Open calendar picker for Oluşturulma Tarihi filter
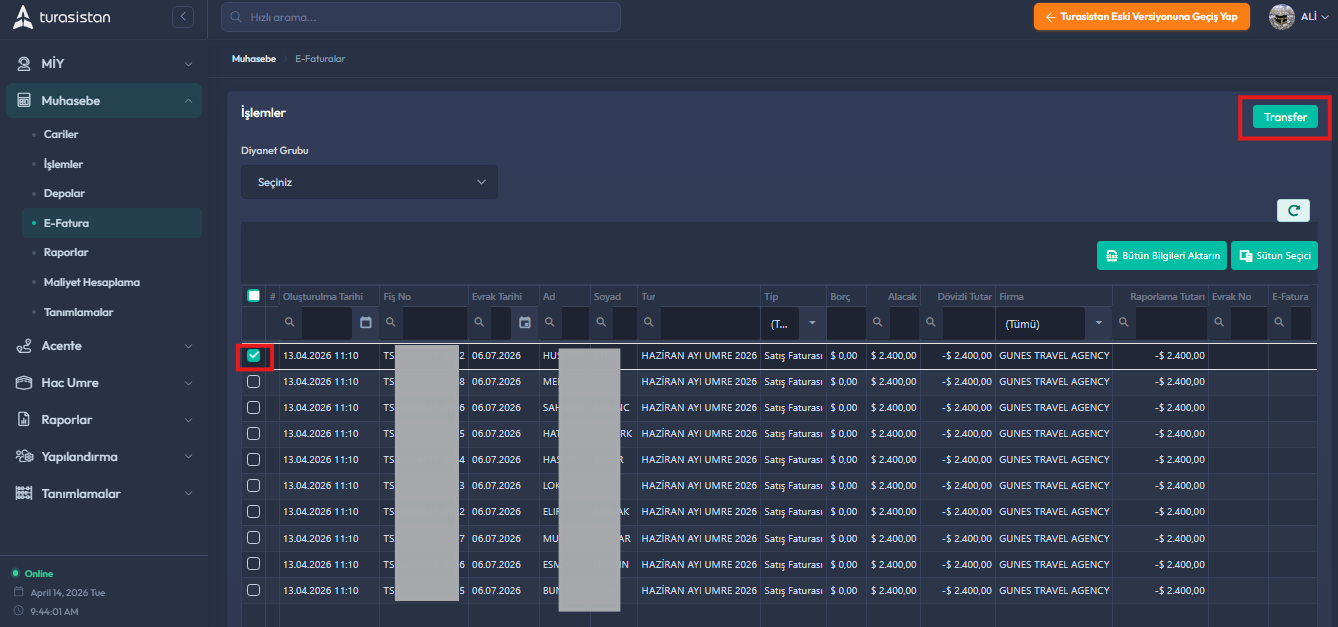This screenshot has width=1338, height=627. coord(365,323)
